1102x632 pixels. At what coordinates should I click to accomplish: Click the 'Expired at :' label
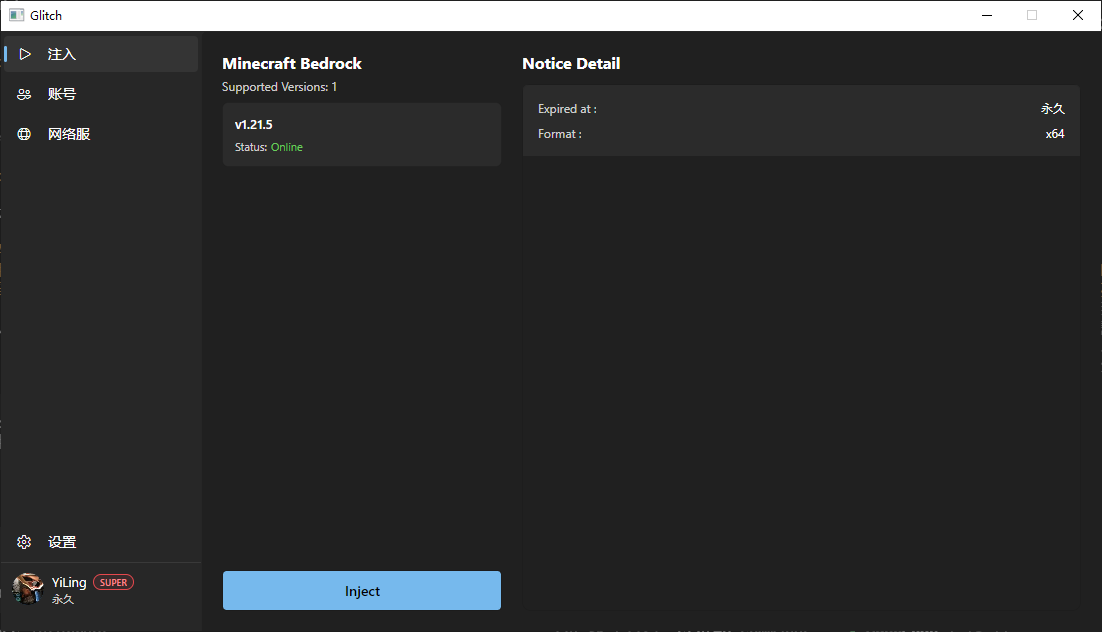(567, 109)
